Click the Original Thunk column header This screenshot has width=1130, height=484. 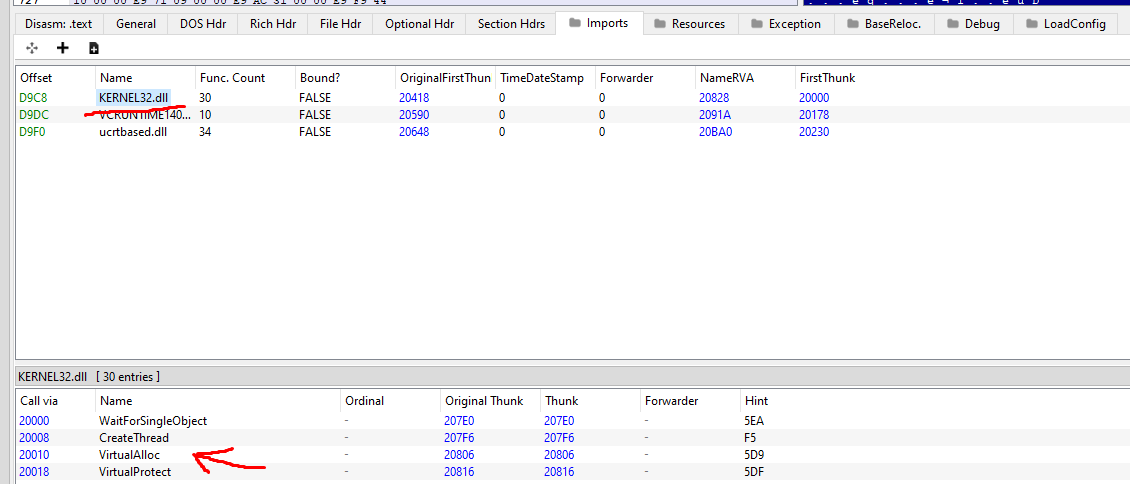coord(489,401)
